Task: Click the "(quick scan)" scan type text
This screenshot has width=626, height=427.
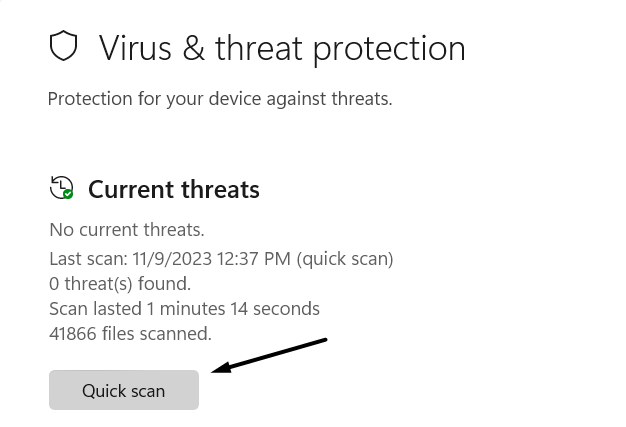Action: pyautogui.click(x=345, y=259)
